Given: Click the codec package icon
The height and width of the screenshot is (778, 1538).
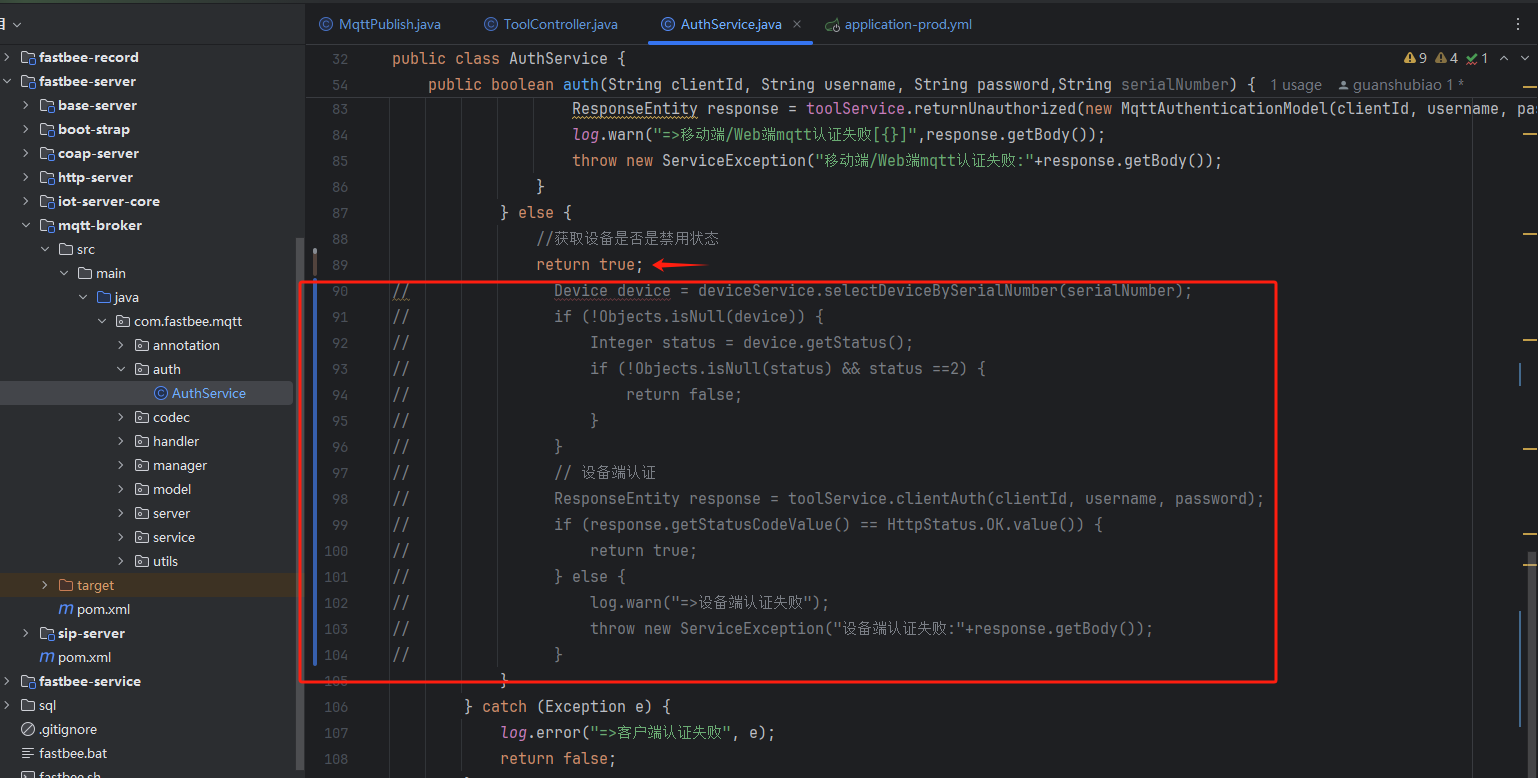Looking at the screenshot, I should pos(141,417).
